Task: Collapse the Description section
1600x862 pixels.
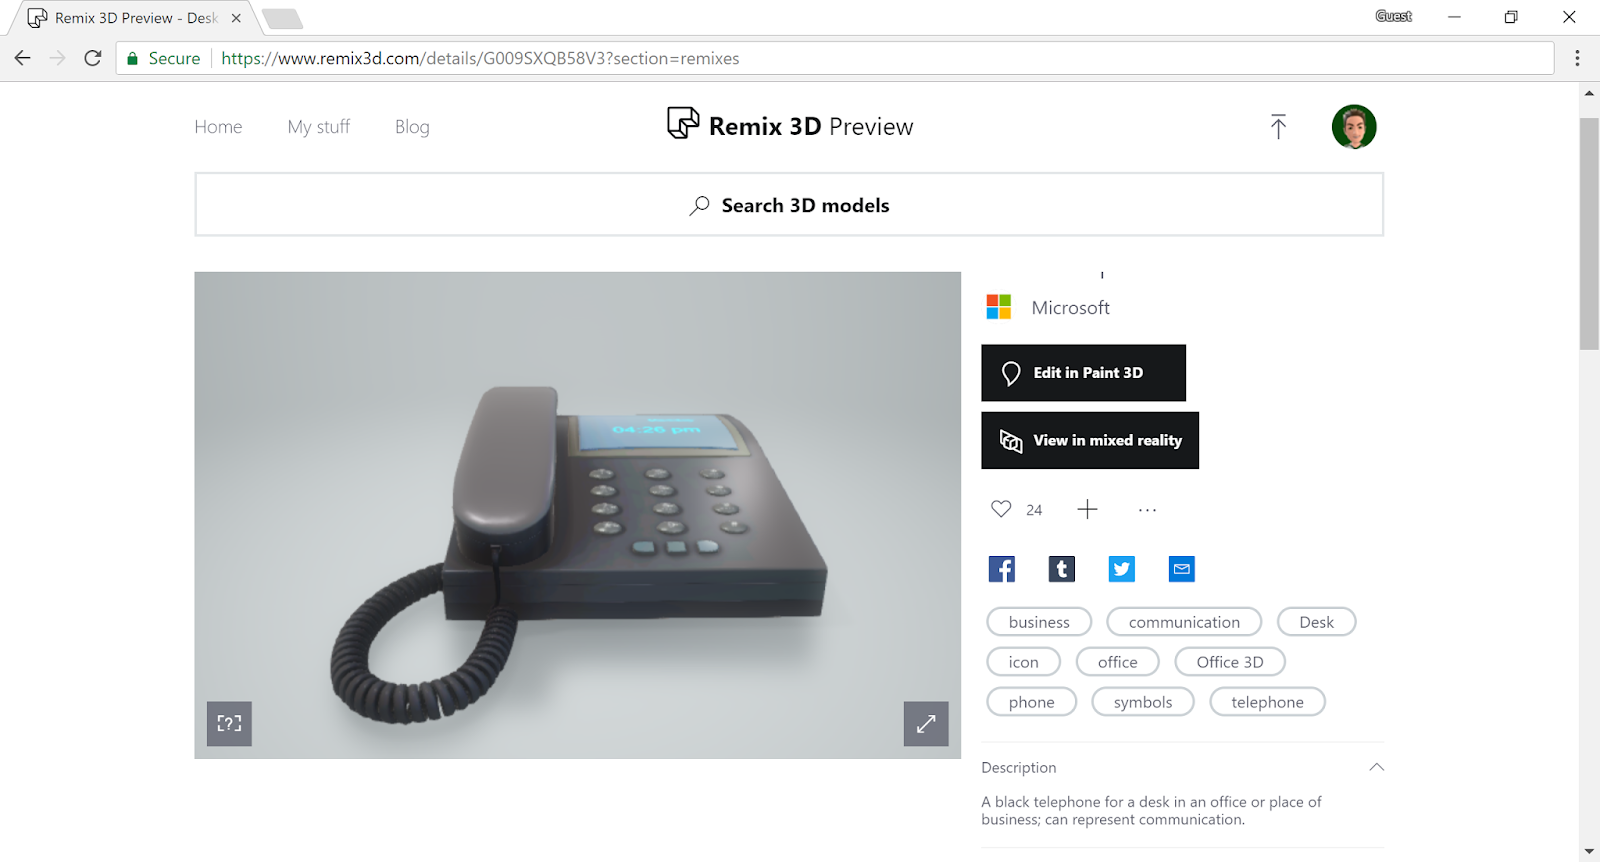Action: point(1376,767)
